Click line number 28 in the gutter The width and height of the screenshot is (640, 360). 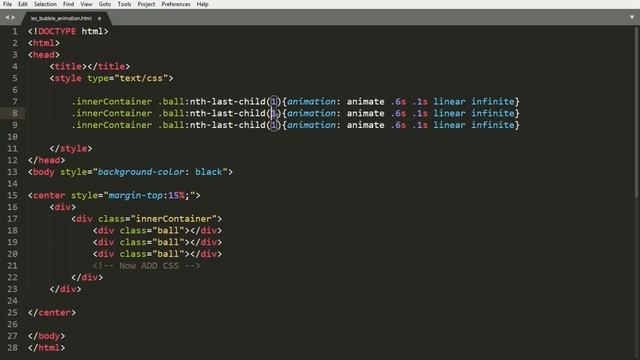tap(13, 348)
